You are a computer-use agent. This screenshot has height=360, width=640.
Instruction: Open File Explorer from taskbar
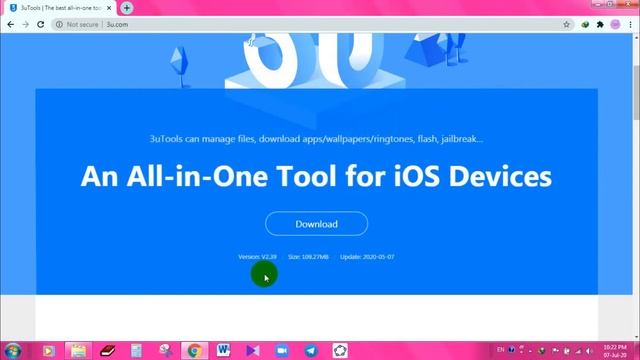tap(78, 351)
